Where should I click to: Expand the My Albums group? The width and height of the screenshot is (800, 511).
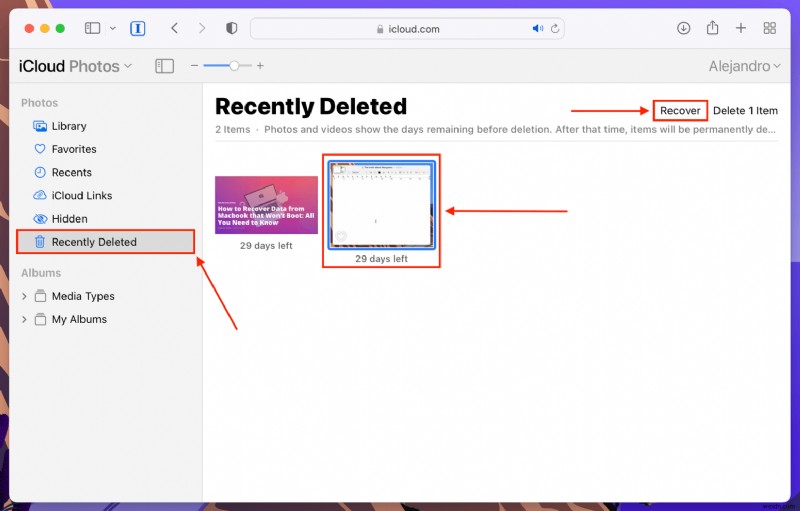click(24, 319)
